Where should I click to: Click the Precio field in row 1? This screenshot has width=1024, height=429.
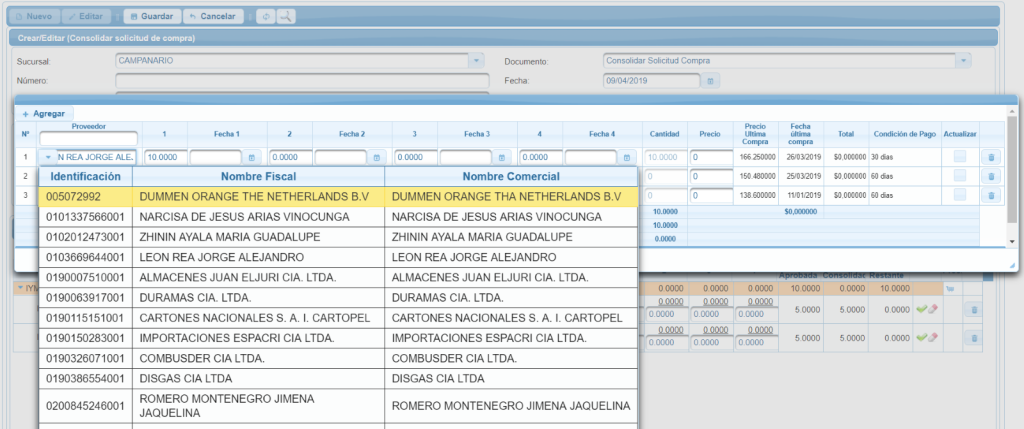pos(712,157)
